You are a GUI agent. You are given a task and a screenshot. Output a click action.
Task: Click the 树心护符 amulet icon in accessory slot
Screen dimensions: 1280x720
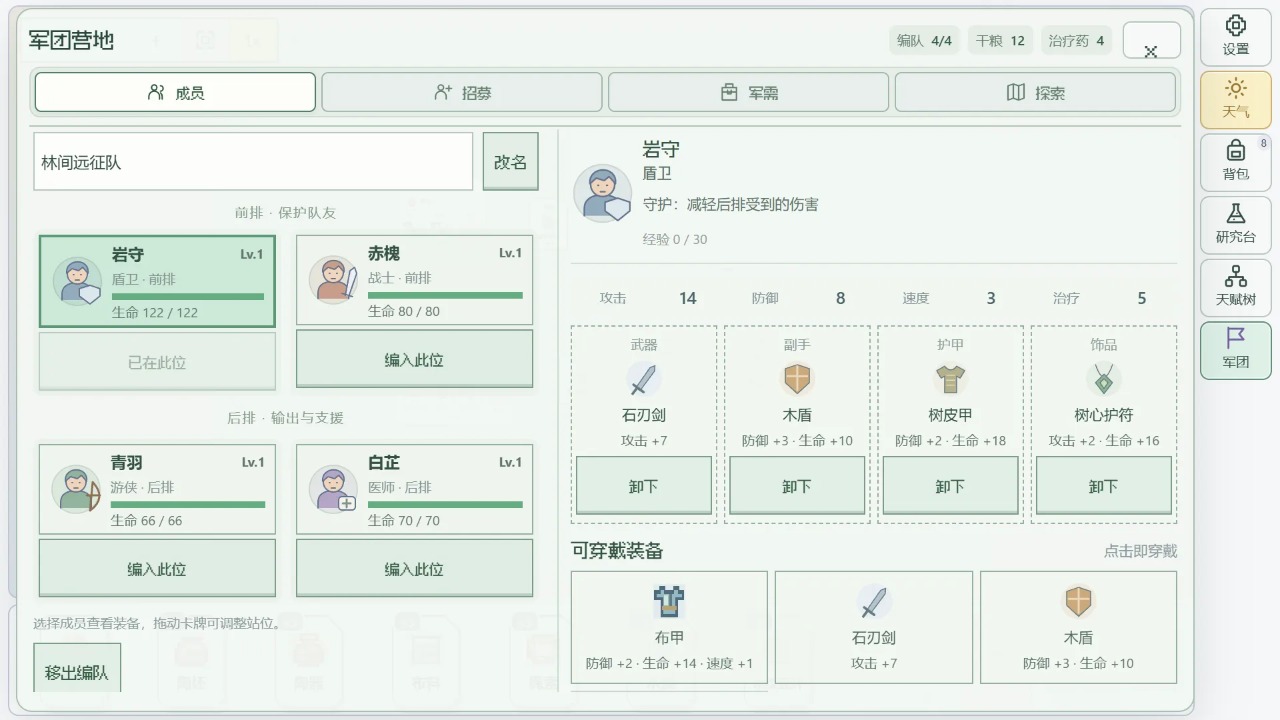[x=1103, y=379]
